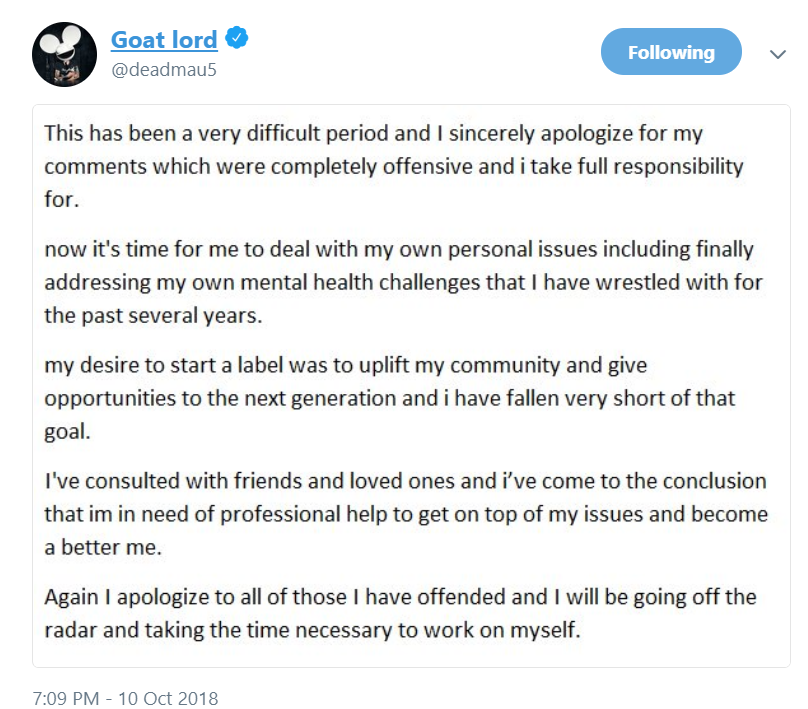This screenshot has height=709, width=808.
Task: Click paragraph starting "I've consulted with friends"
Action: [x=406, y=514]
